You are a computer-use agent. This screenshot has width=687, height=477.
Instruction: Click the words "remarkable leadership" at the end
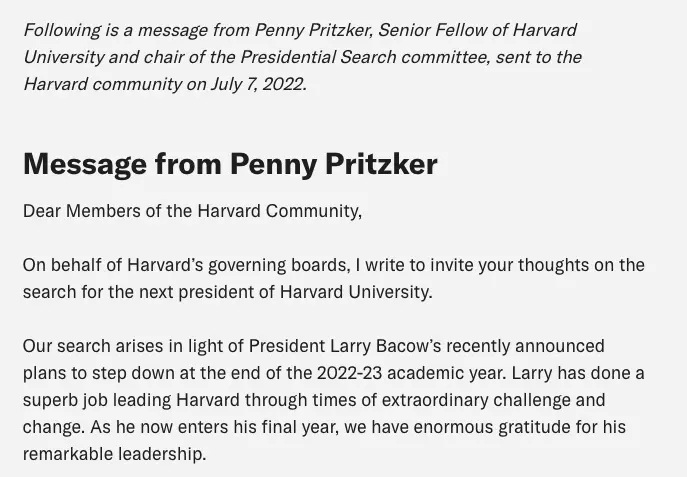point(114,454)
